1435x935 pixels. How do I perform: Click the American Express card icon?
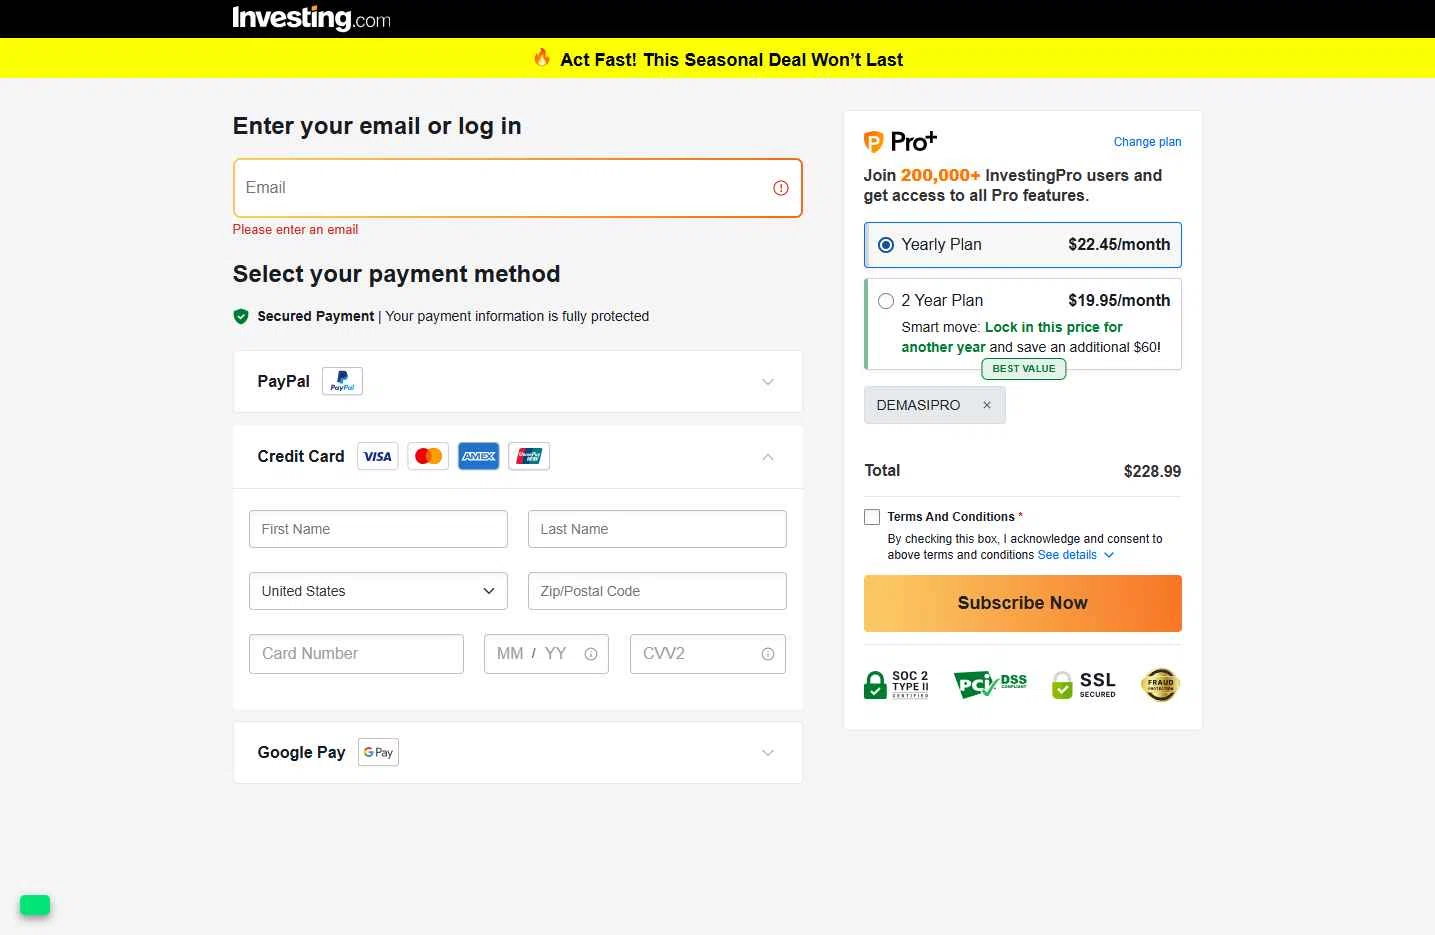(x=479, y=456)
